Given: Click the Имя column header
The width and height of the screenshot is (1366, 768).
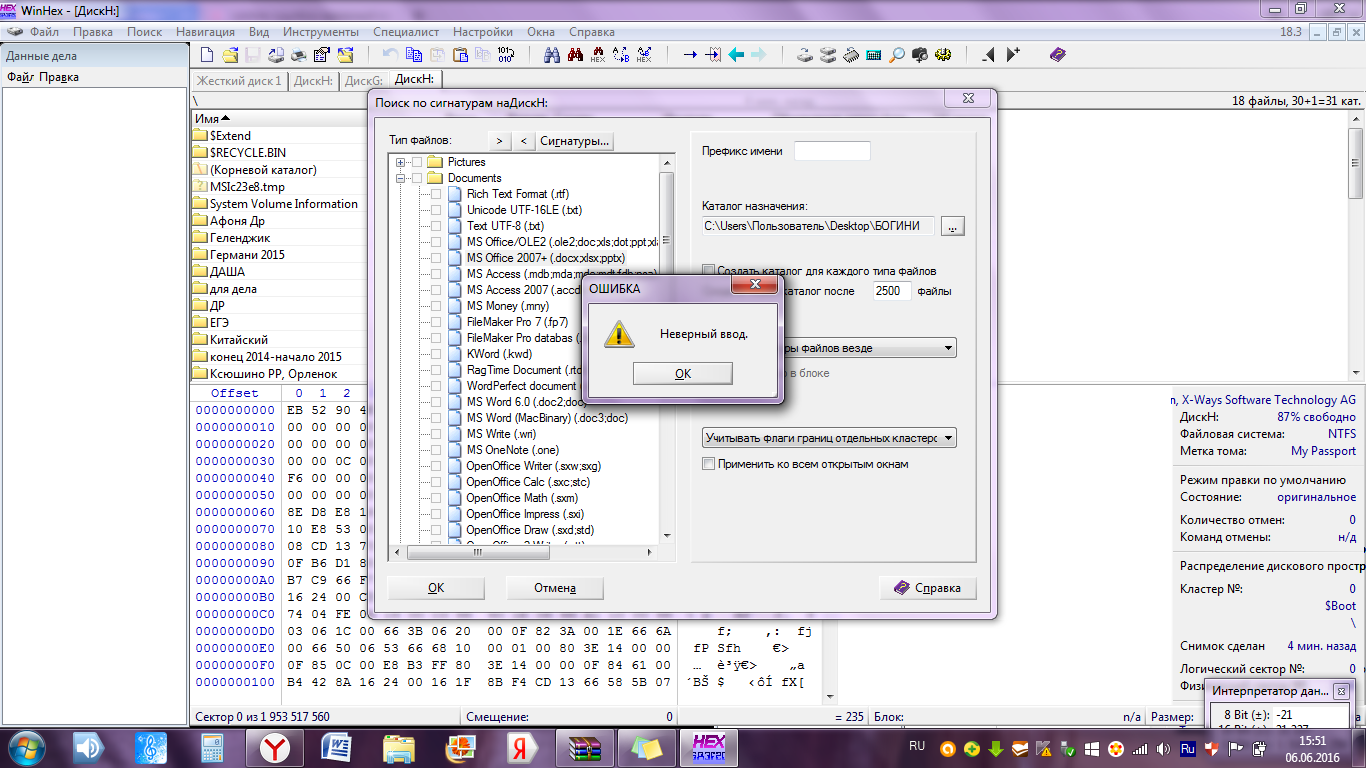Looking at the screenshot, I should [x=277, y=118].
